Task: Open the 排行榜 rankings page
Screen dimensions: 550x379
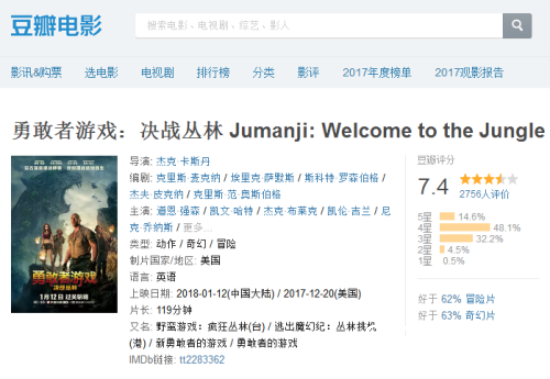Action: coord(213,73)
